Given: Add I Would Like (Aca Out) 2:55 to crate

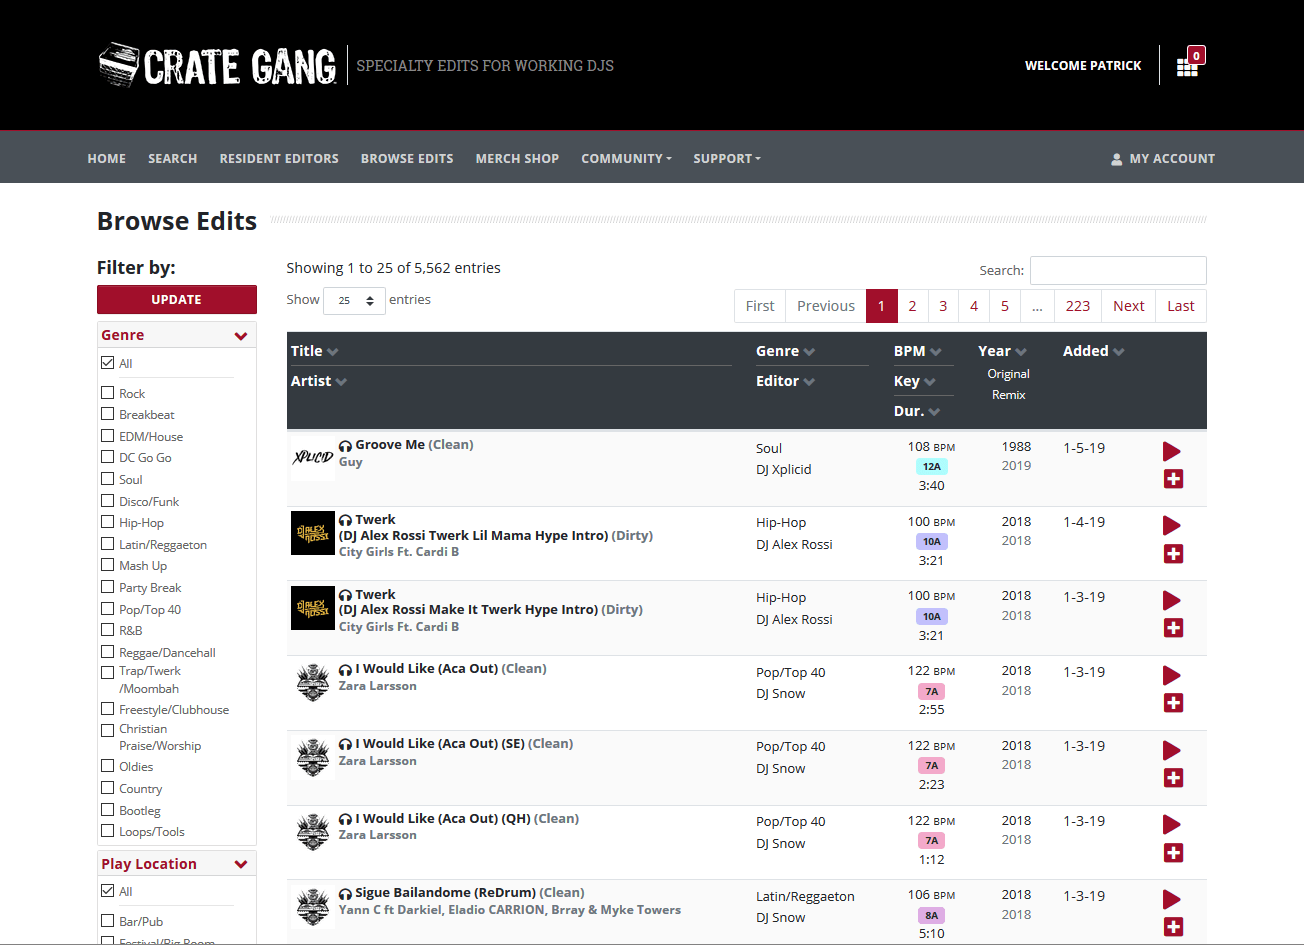Looking at the screenshot, I should [1174, 703].
